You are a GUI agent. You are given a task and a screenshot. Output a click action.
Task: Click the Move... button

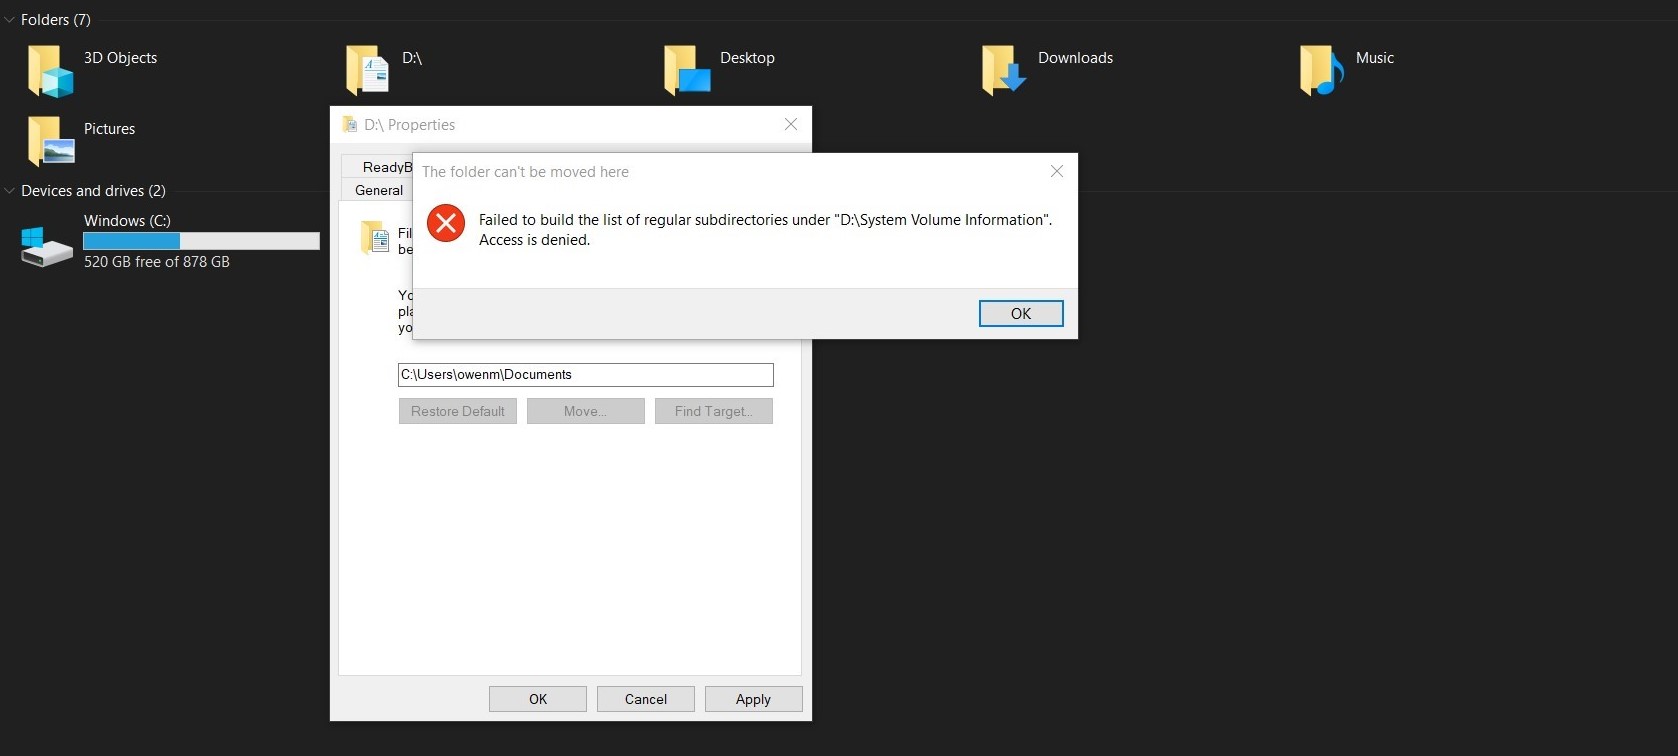coord(586,411)
